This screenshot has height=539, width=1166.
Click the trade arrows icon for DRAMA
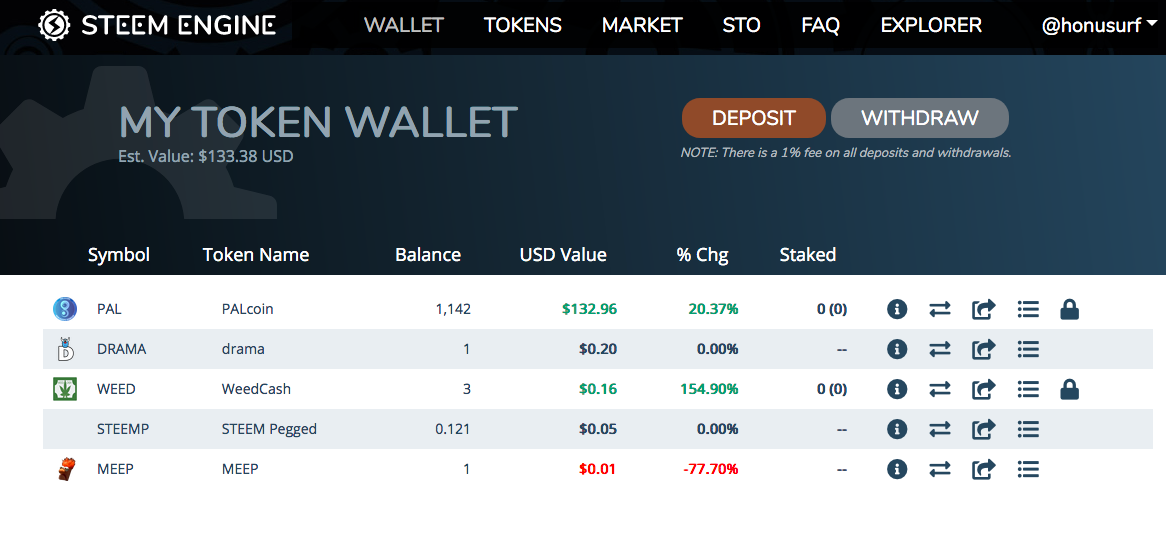coord(940,349)
